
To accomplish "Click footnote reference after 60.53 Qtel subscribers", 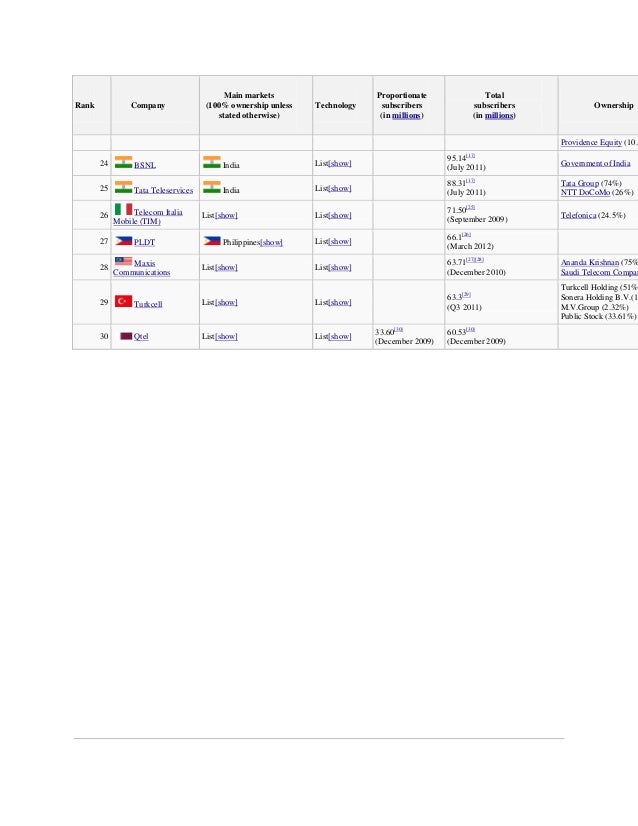I will pyautogui.click(x=470, y=329).
